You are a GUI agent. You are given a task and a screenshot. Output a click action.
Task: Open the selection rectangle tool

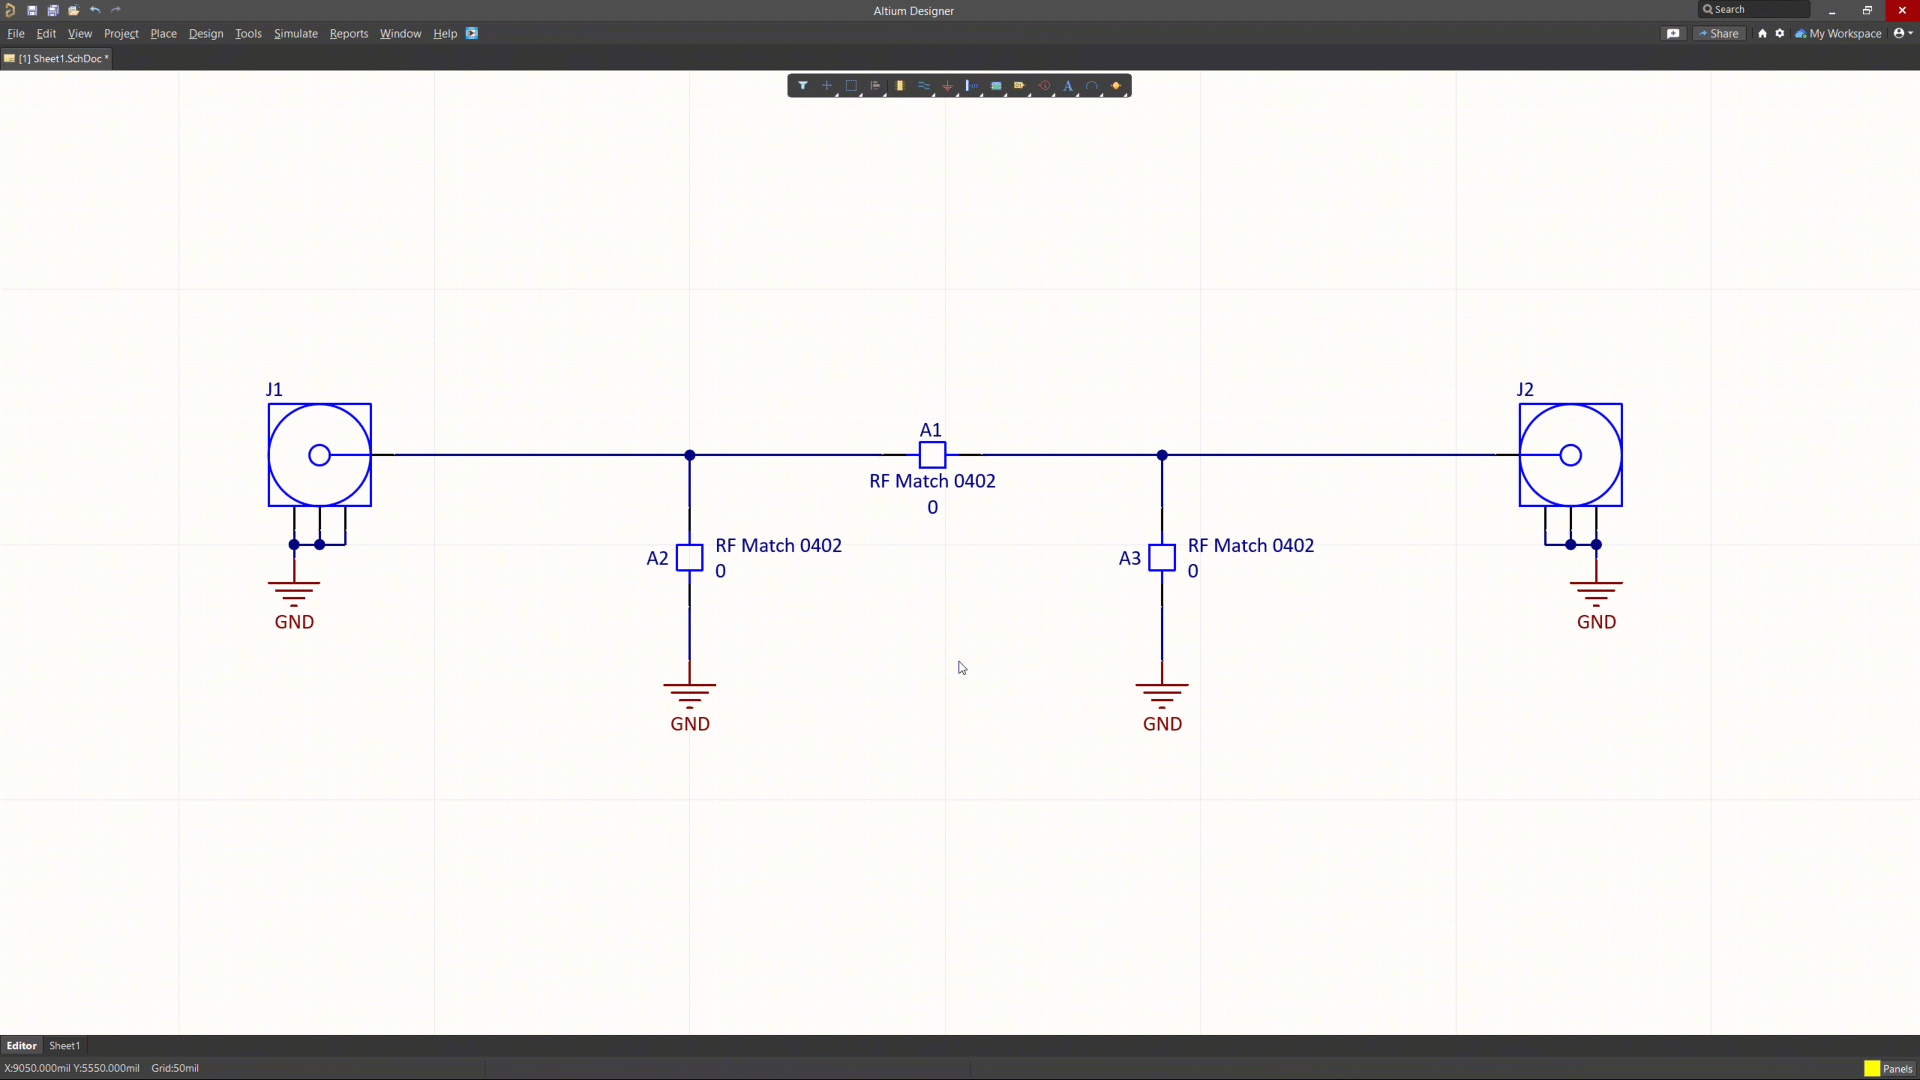tap(851, 85)
